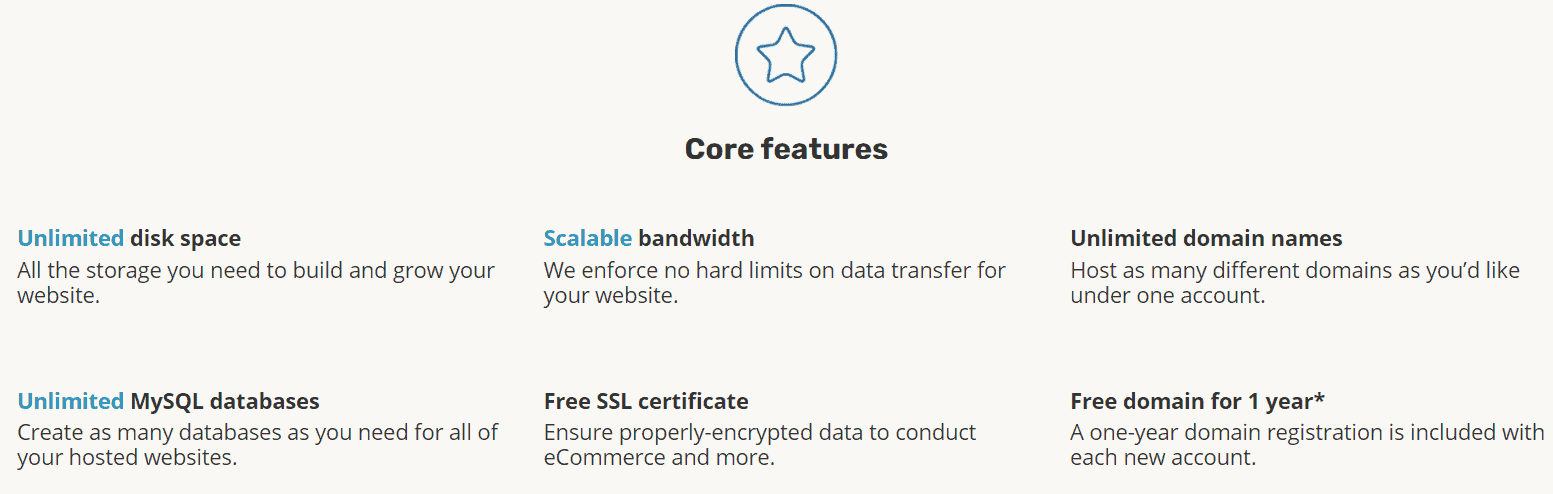Screen dimensions: 1553x494
Task: Click the Host as many domains description
Action: (x=1295, y=283)
